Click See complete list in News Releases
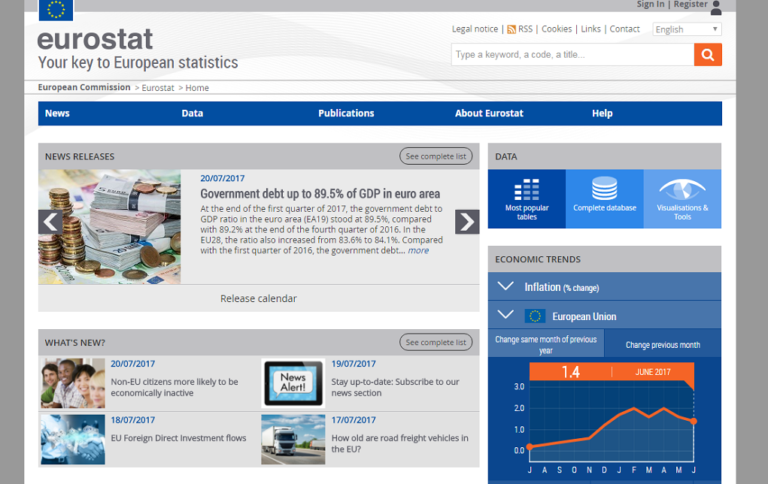Image resolution: width=768 pixels, height=484 pixels. [435, 156]
